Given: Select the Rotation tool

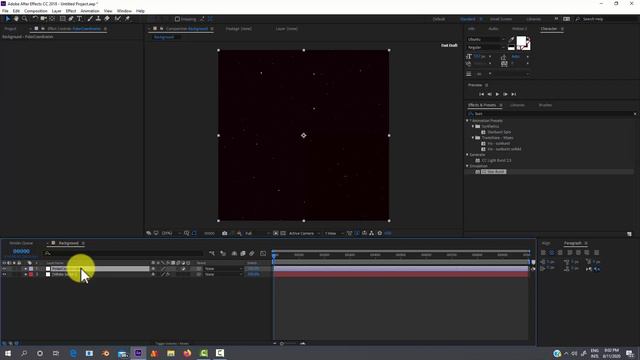Looking at the screenshot, I should pos(35,19).
